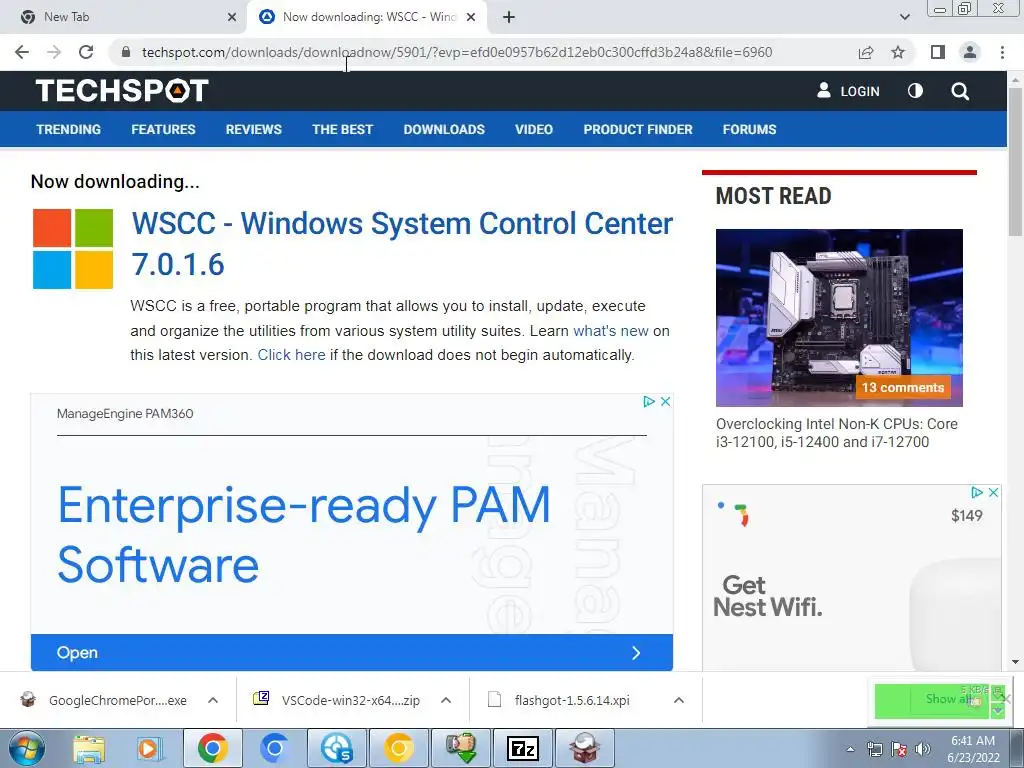Open the PRODUCT FINDER menu
1024x768 pixels.
(x=638, y=129)
